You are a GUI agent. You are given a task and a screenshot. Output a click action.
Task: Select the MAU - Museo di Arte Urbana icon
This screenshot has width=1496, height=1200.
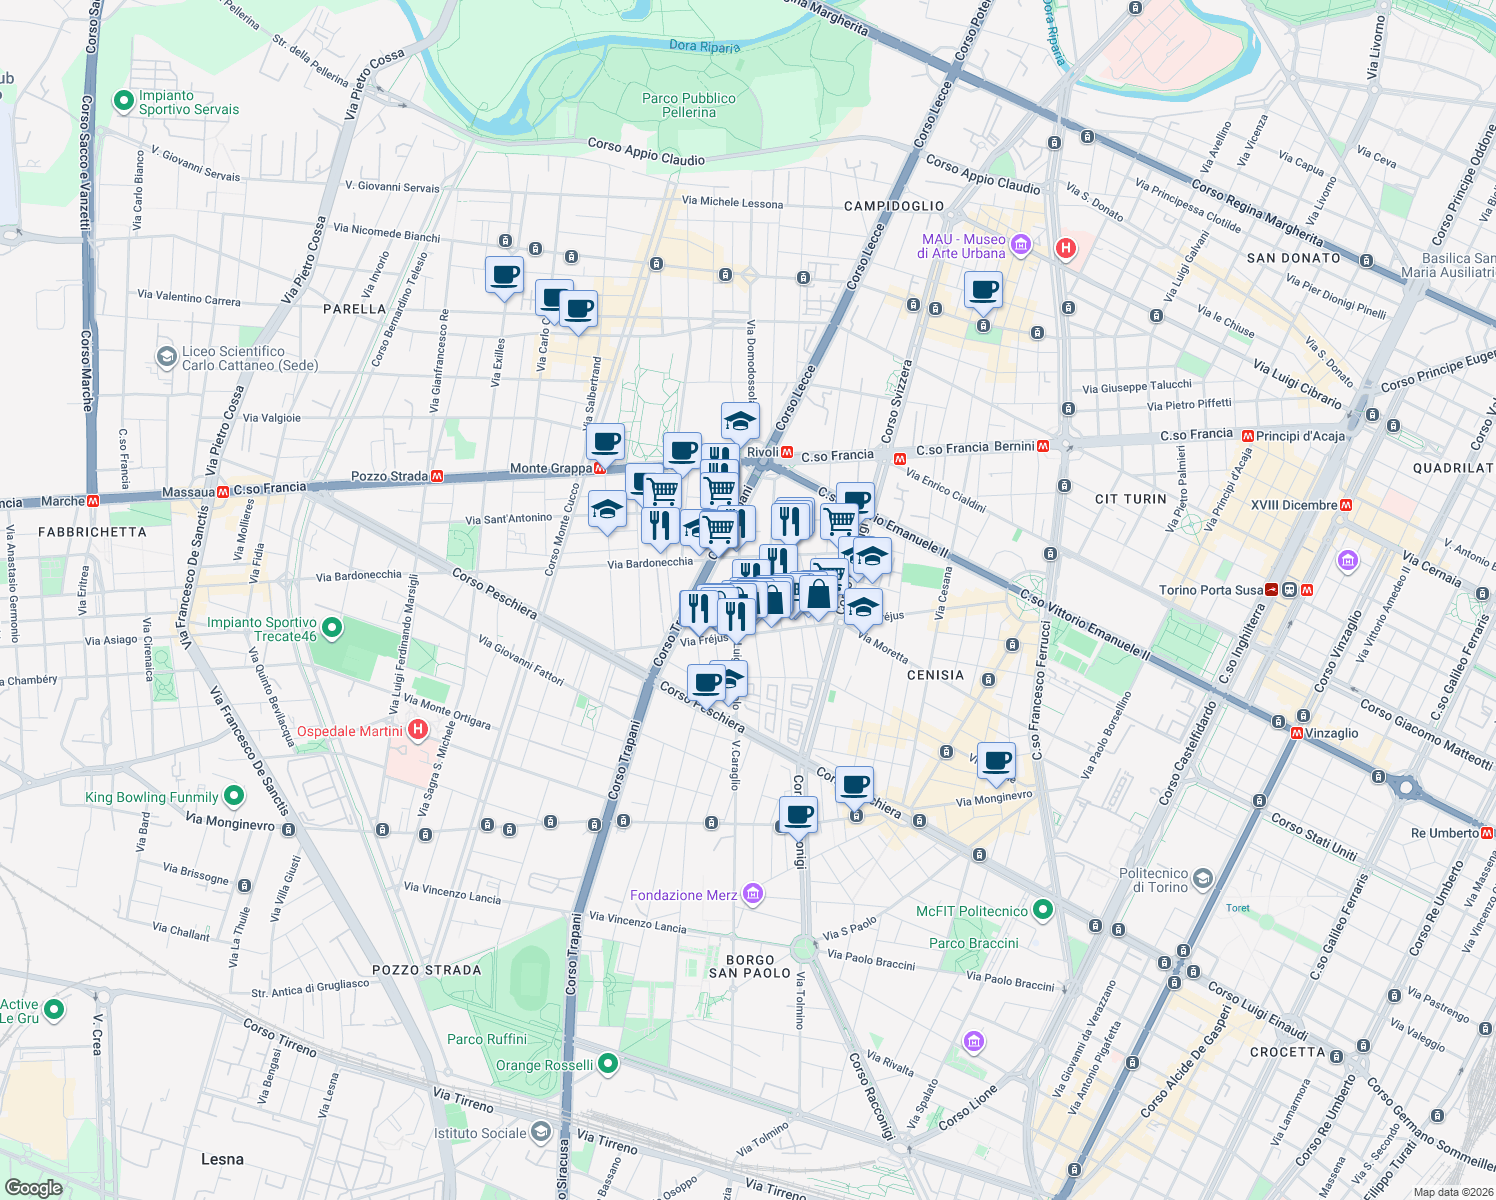(1019, 244)
